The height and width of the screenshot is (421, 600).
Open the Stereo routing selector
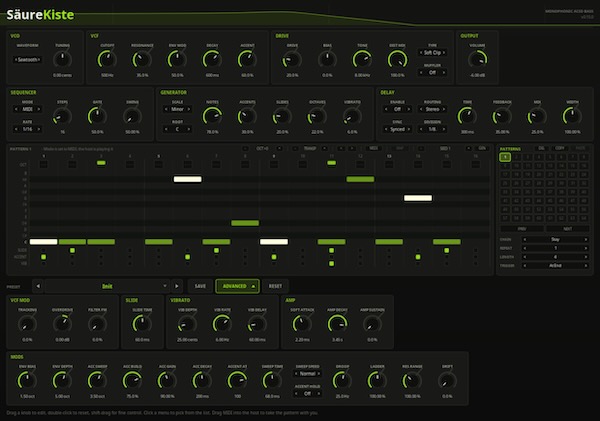(432, 109)
